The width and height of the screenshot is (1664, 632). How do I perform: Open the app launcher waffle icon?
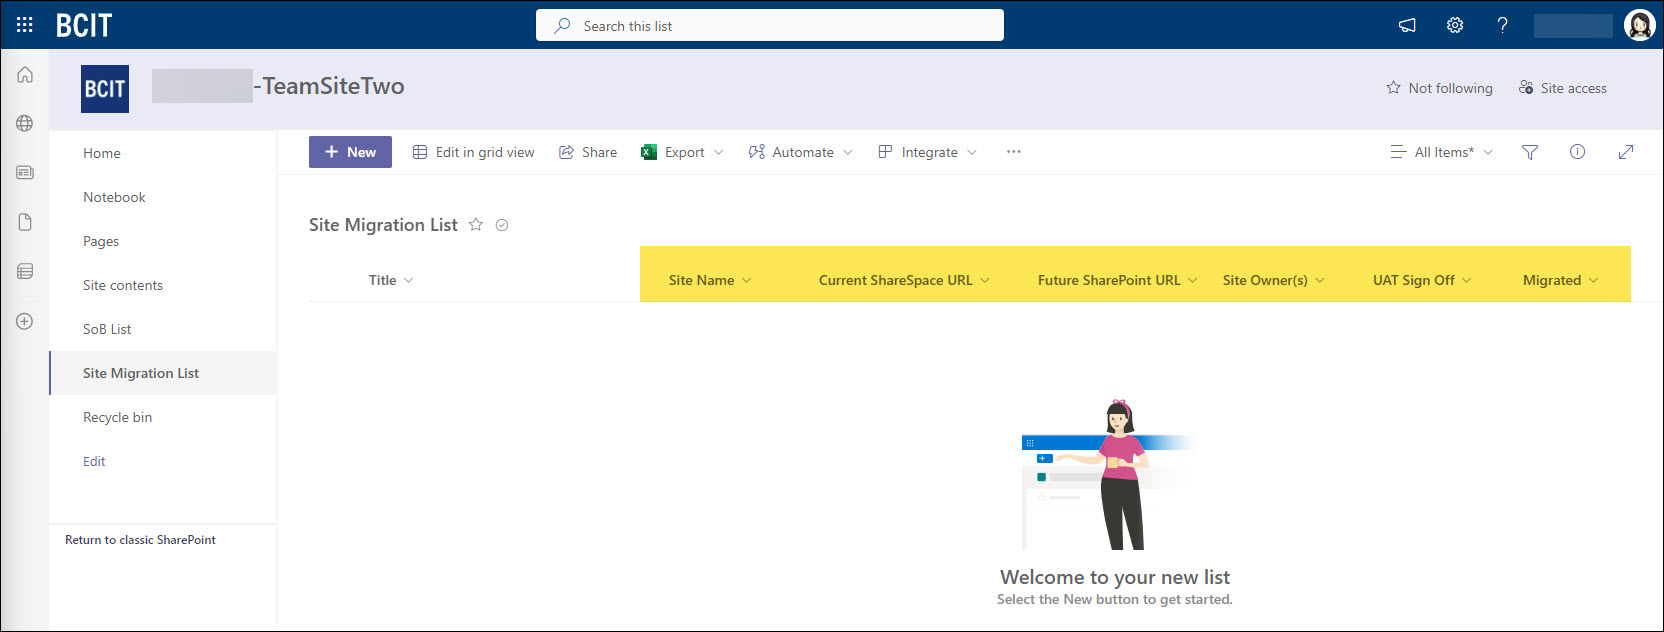coord(25,25)
